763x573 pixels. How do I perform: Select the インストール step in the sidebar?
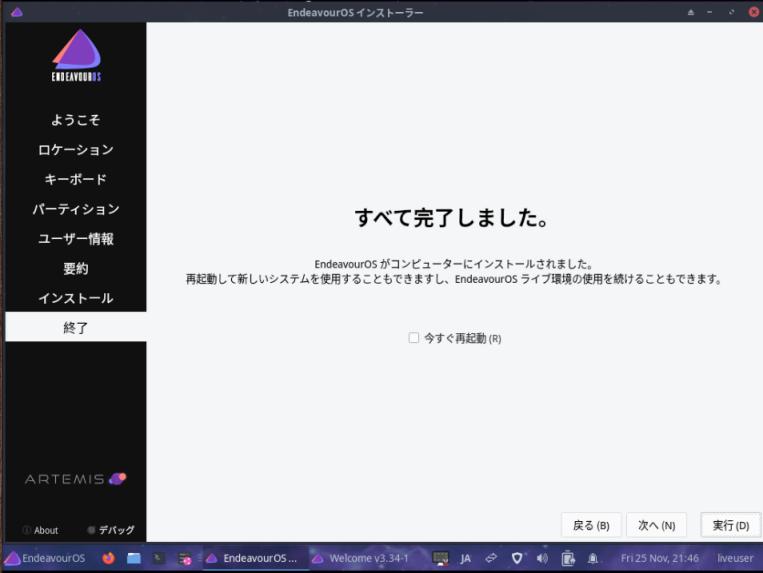pyautogui.click(x=76, y=298)
